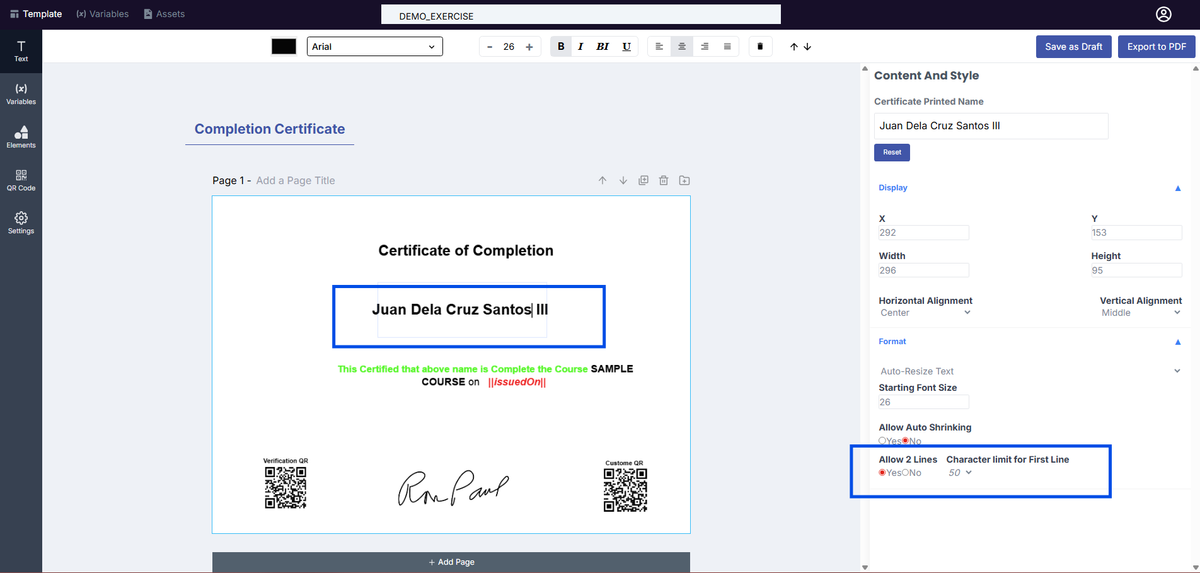This screenshot has width=1200, height=573.
Task: Switch to the Assets tab
Action: coord(165,14)
